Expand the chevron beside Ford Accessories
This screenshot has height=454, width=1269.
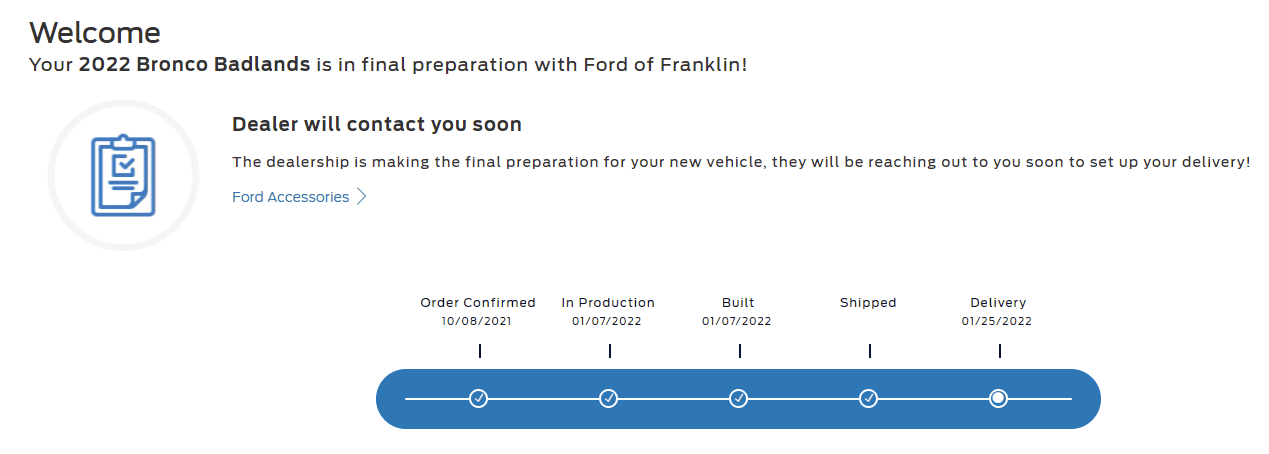point(362,197)
